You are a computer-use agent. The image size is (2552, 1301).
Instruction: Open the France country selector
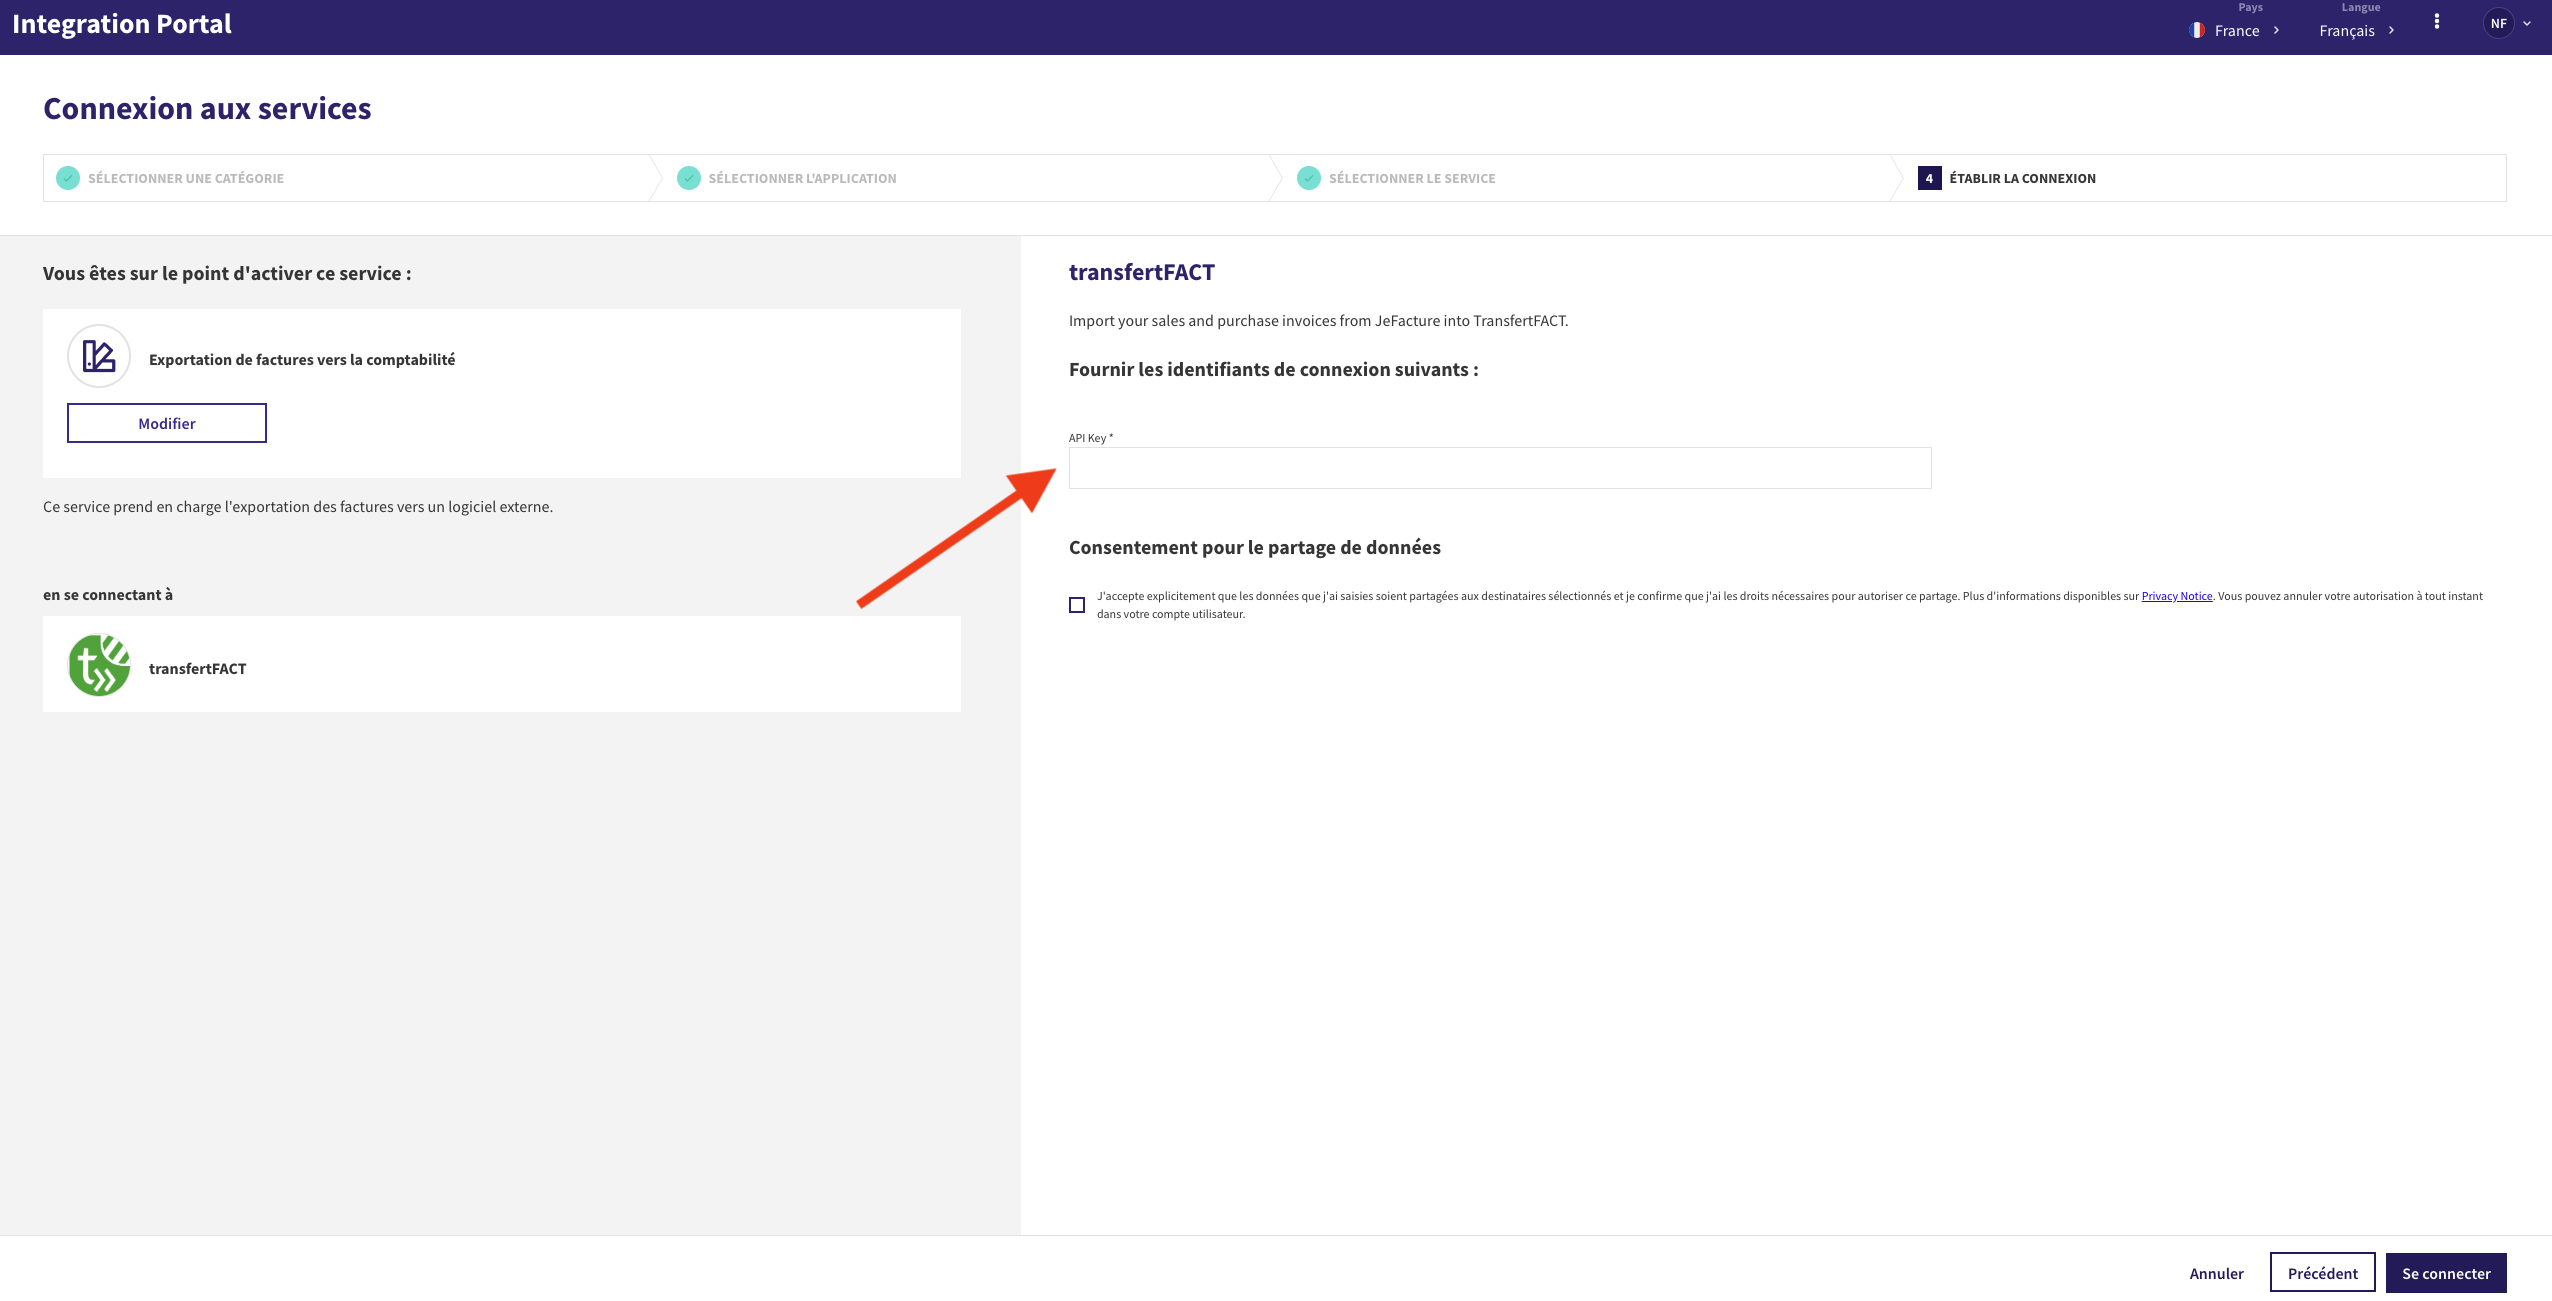pyautogui.click(x=2235, y=30)
